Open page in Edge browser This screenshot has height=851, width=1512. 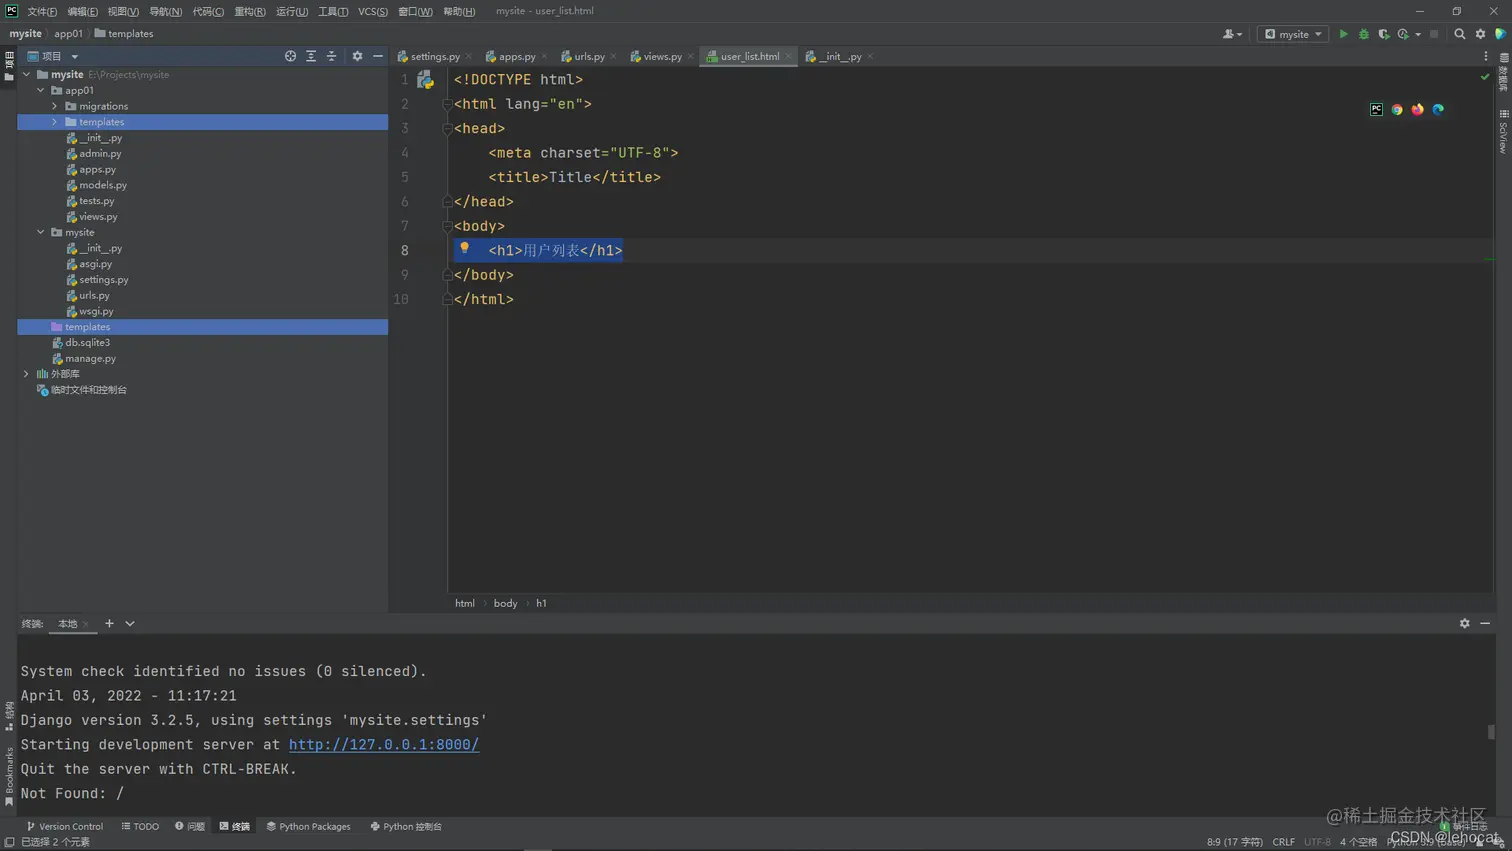coord(1438,109)
